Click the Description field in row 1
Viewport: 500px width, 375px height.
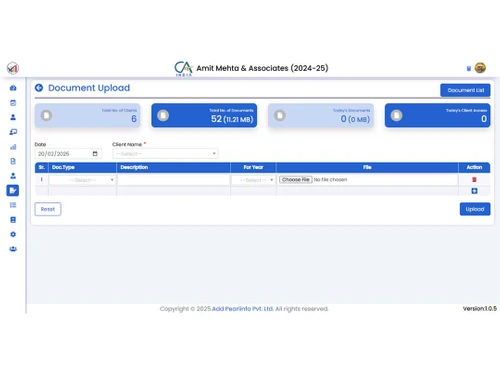pyautogui.click(x=173, y=180)
